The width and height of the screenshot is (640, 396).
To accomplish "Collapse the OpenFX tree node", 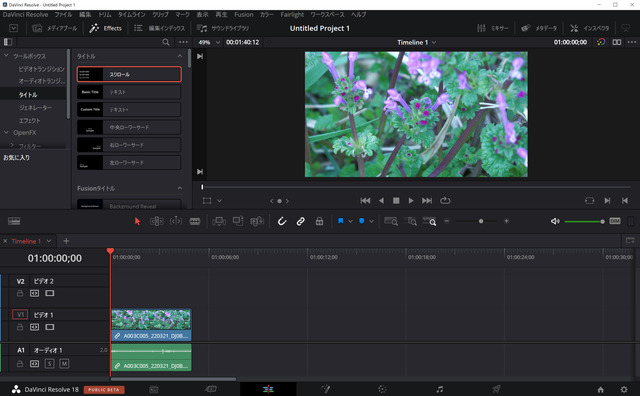I will pos(6,132).
